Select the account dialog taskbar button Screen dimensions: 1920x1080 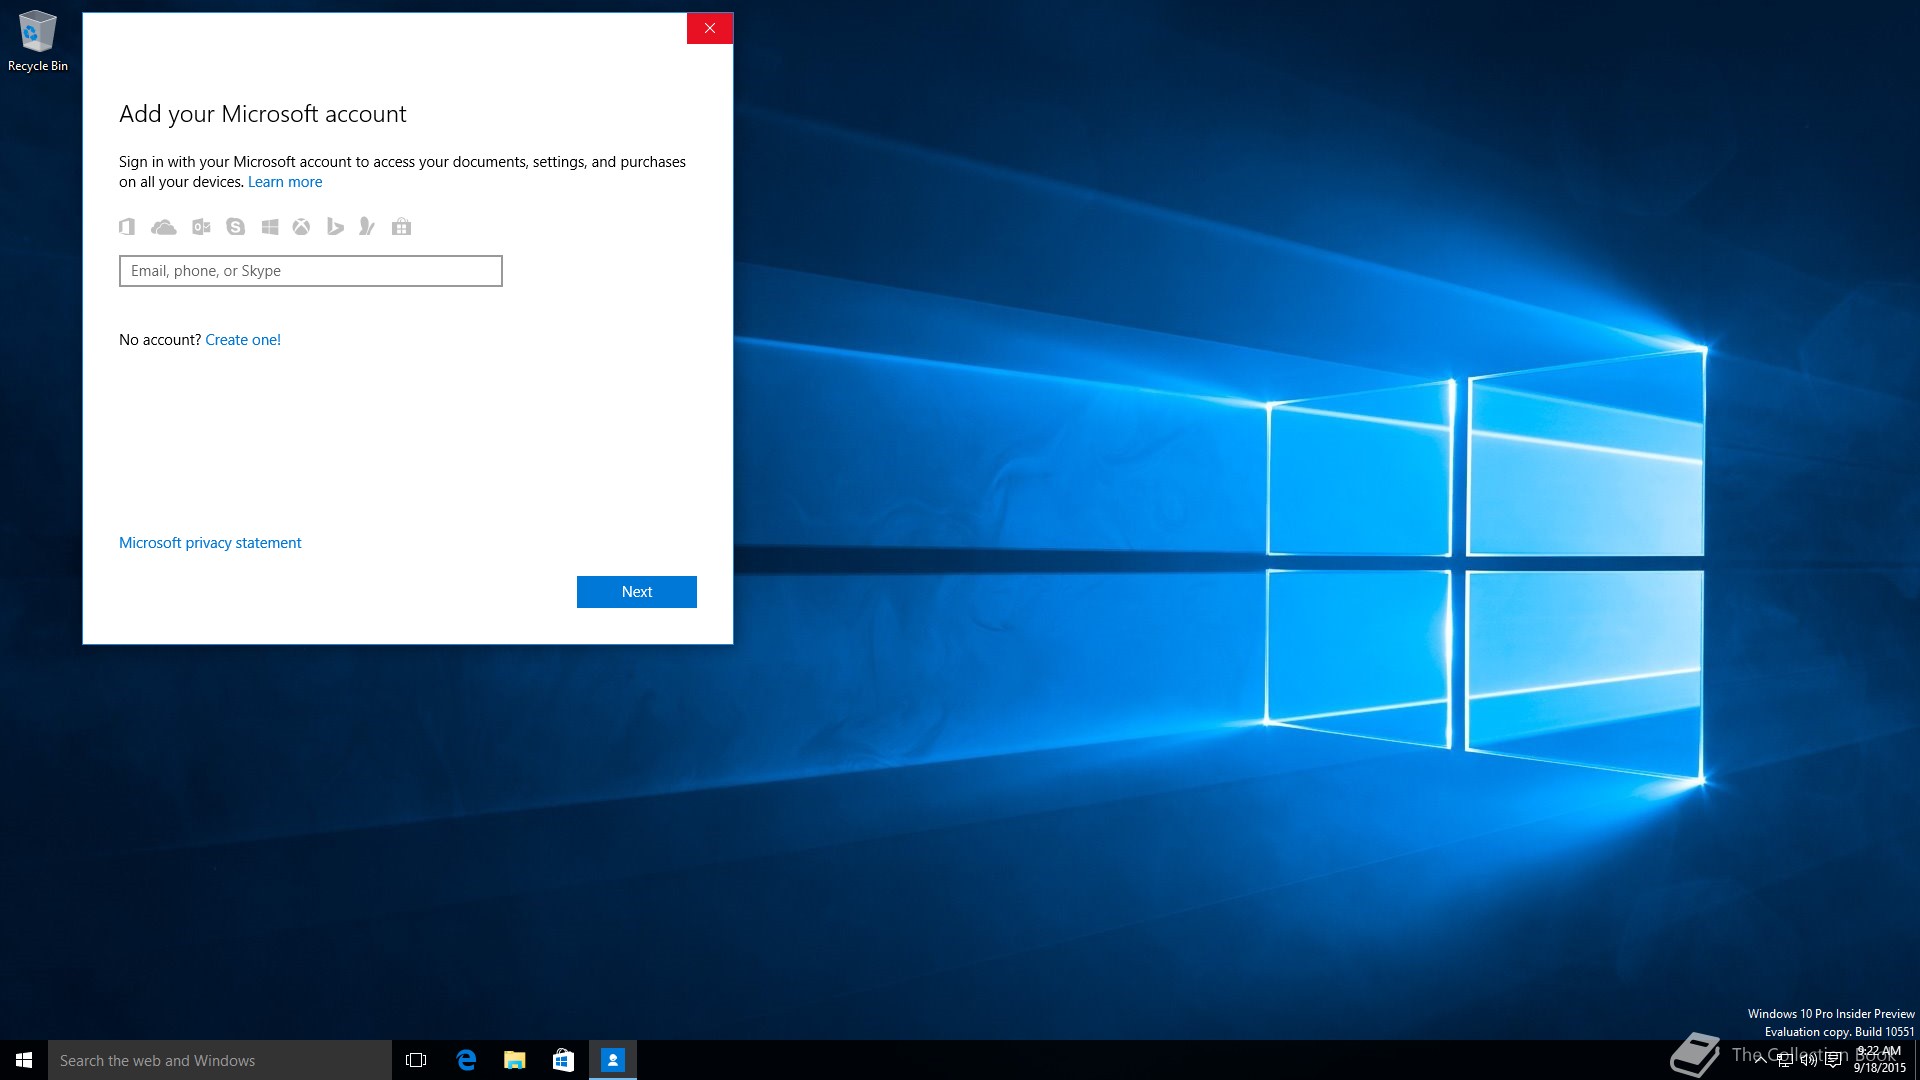(x=613, y=1060)
